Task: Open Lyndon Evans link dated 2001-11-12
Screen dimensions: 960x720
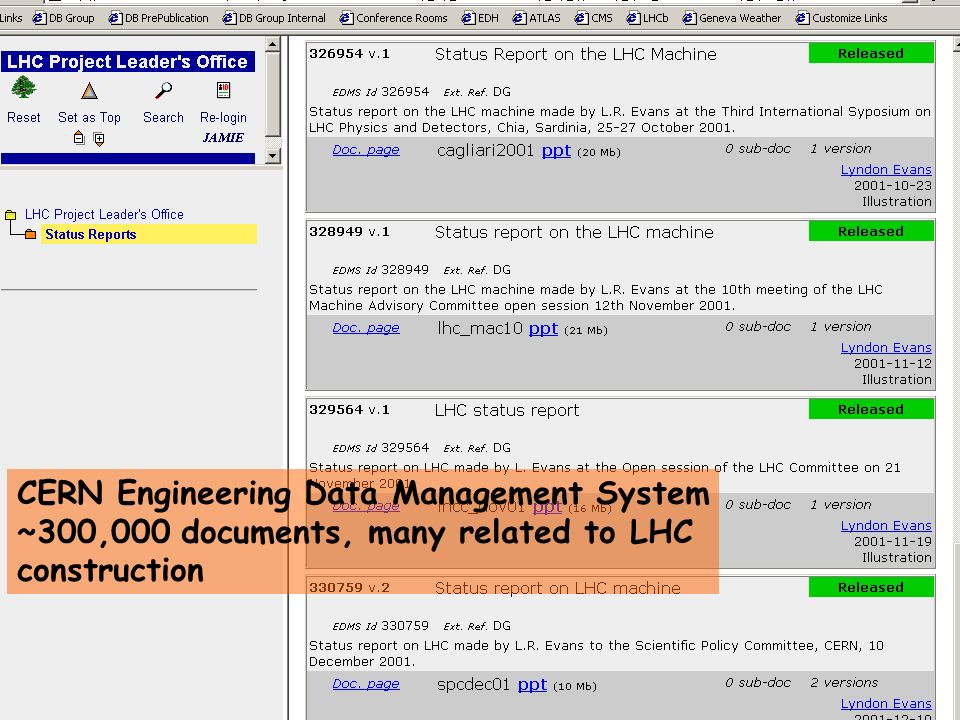Action: (x=886, y=348)
